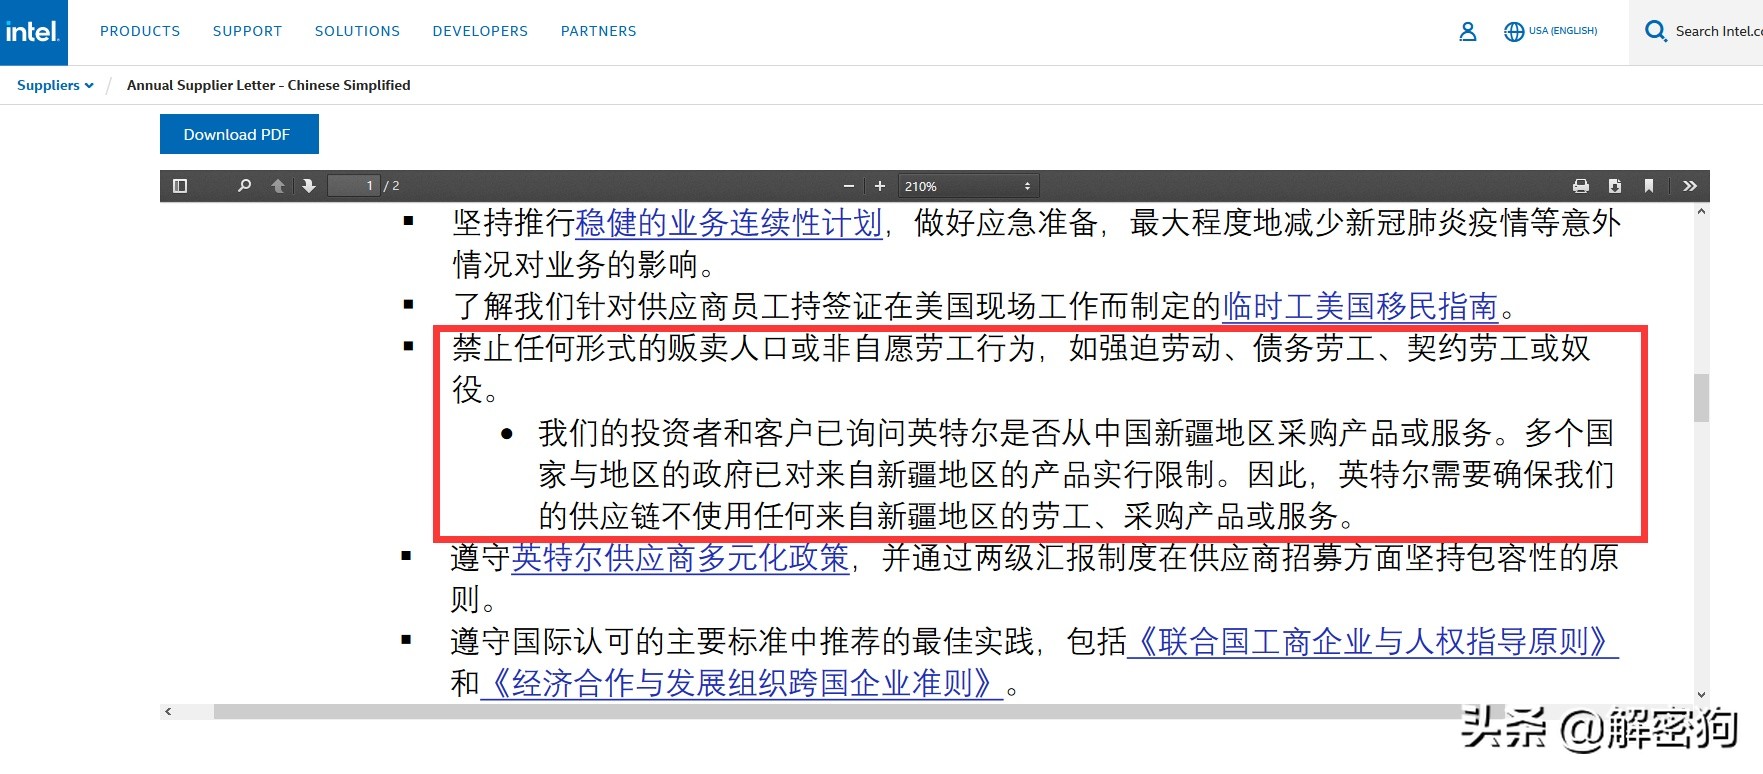Open the 210% zoom level dropdown
Viewport: 1763px width, 774px height.
pyautogui.click(x=968, y=186)
